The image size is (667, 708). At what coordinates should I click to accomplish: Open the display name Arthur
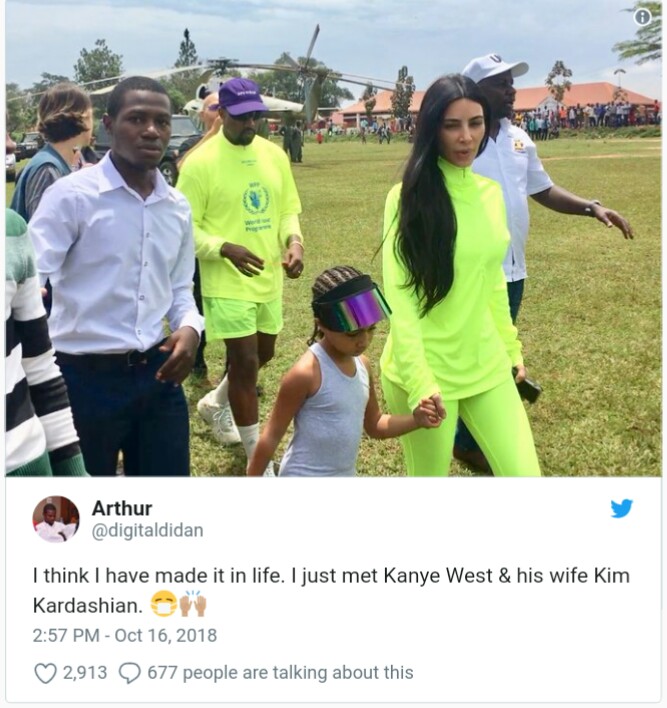click(x=121, y=508)
